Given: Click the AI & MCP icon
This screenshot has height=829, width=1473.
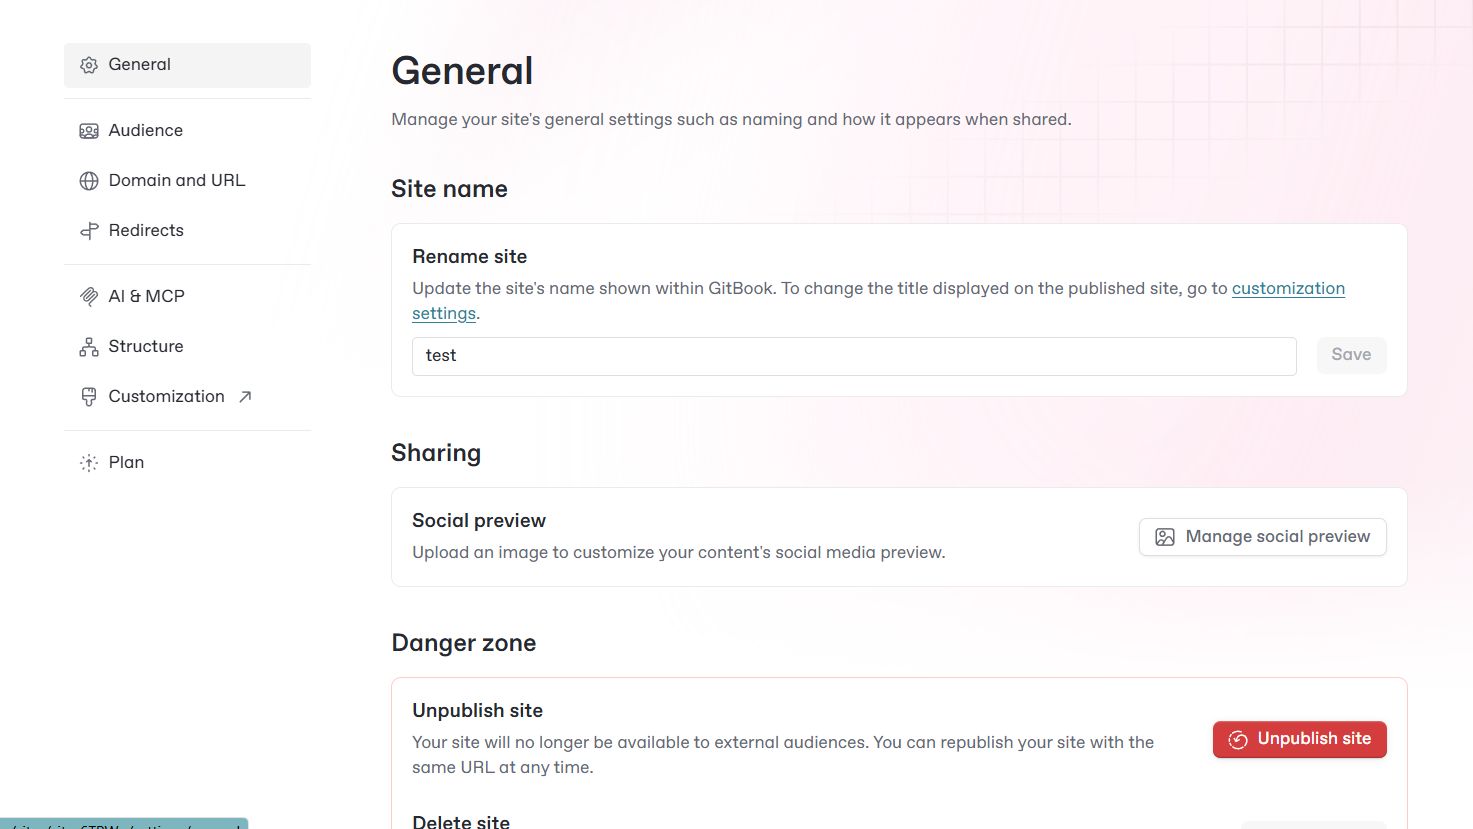Looking at the screenshot, I should 89,297.
